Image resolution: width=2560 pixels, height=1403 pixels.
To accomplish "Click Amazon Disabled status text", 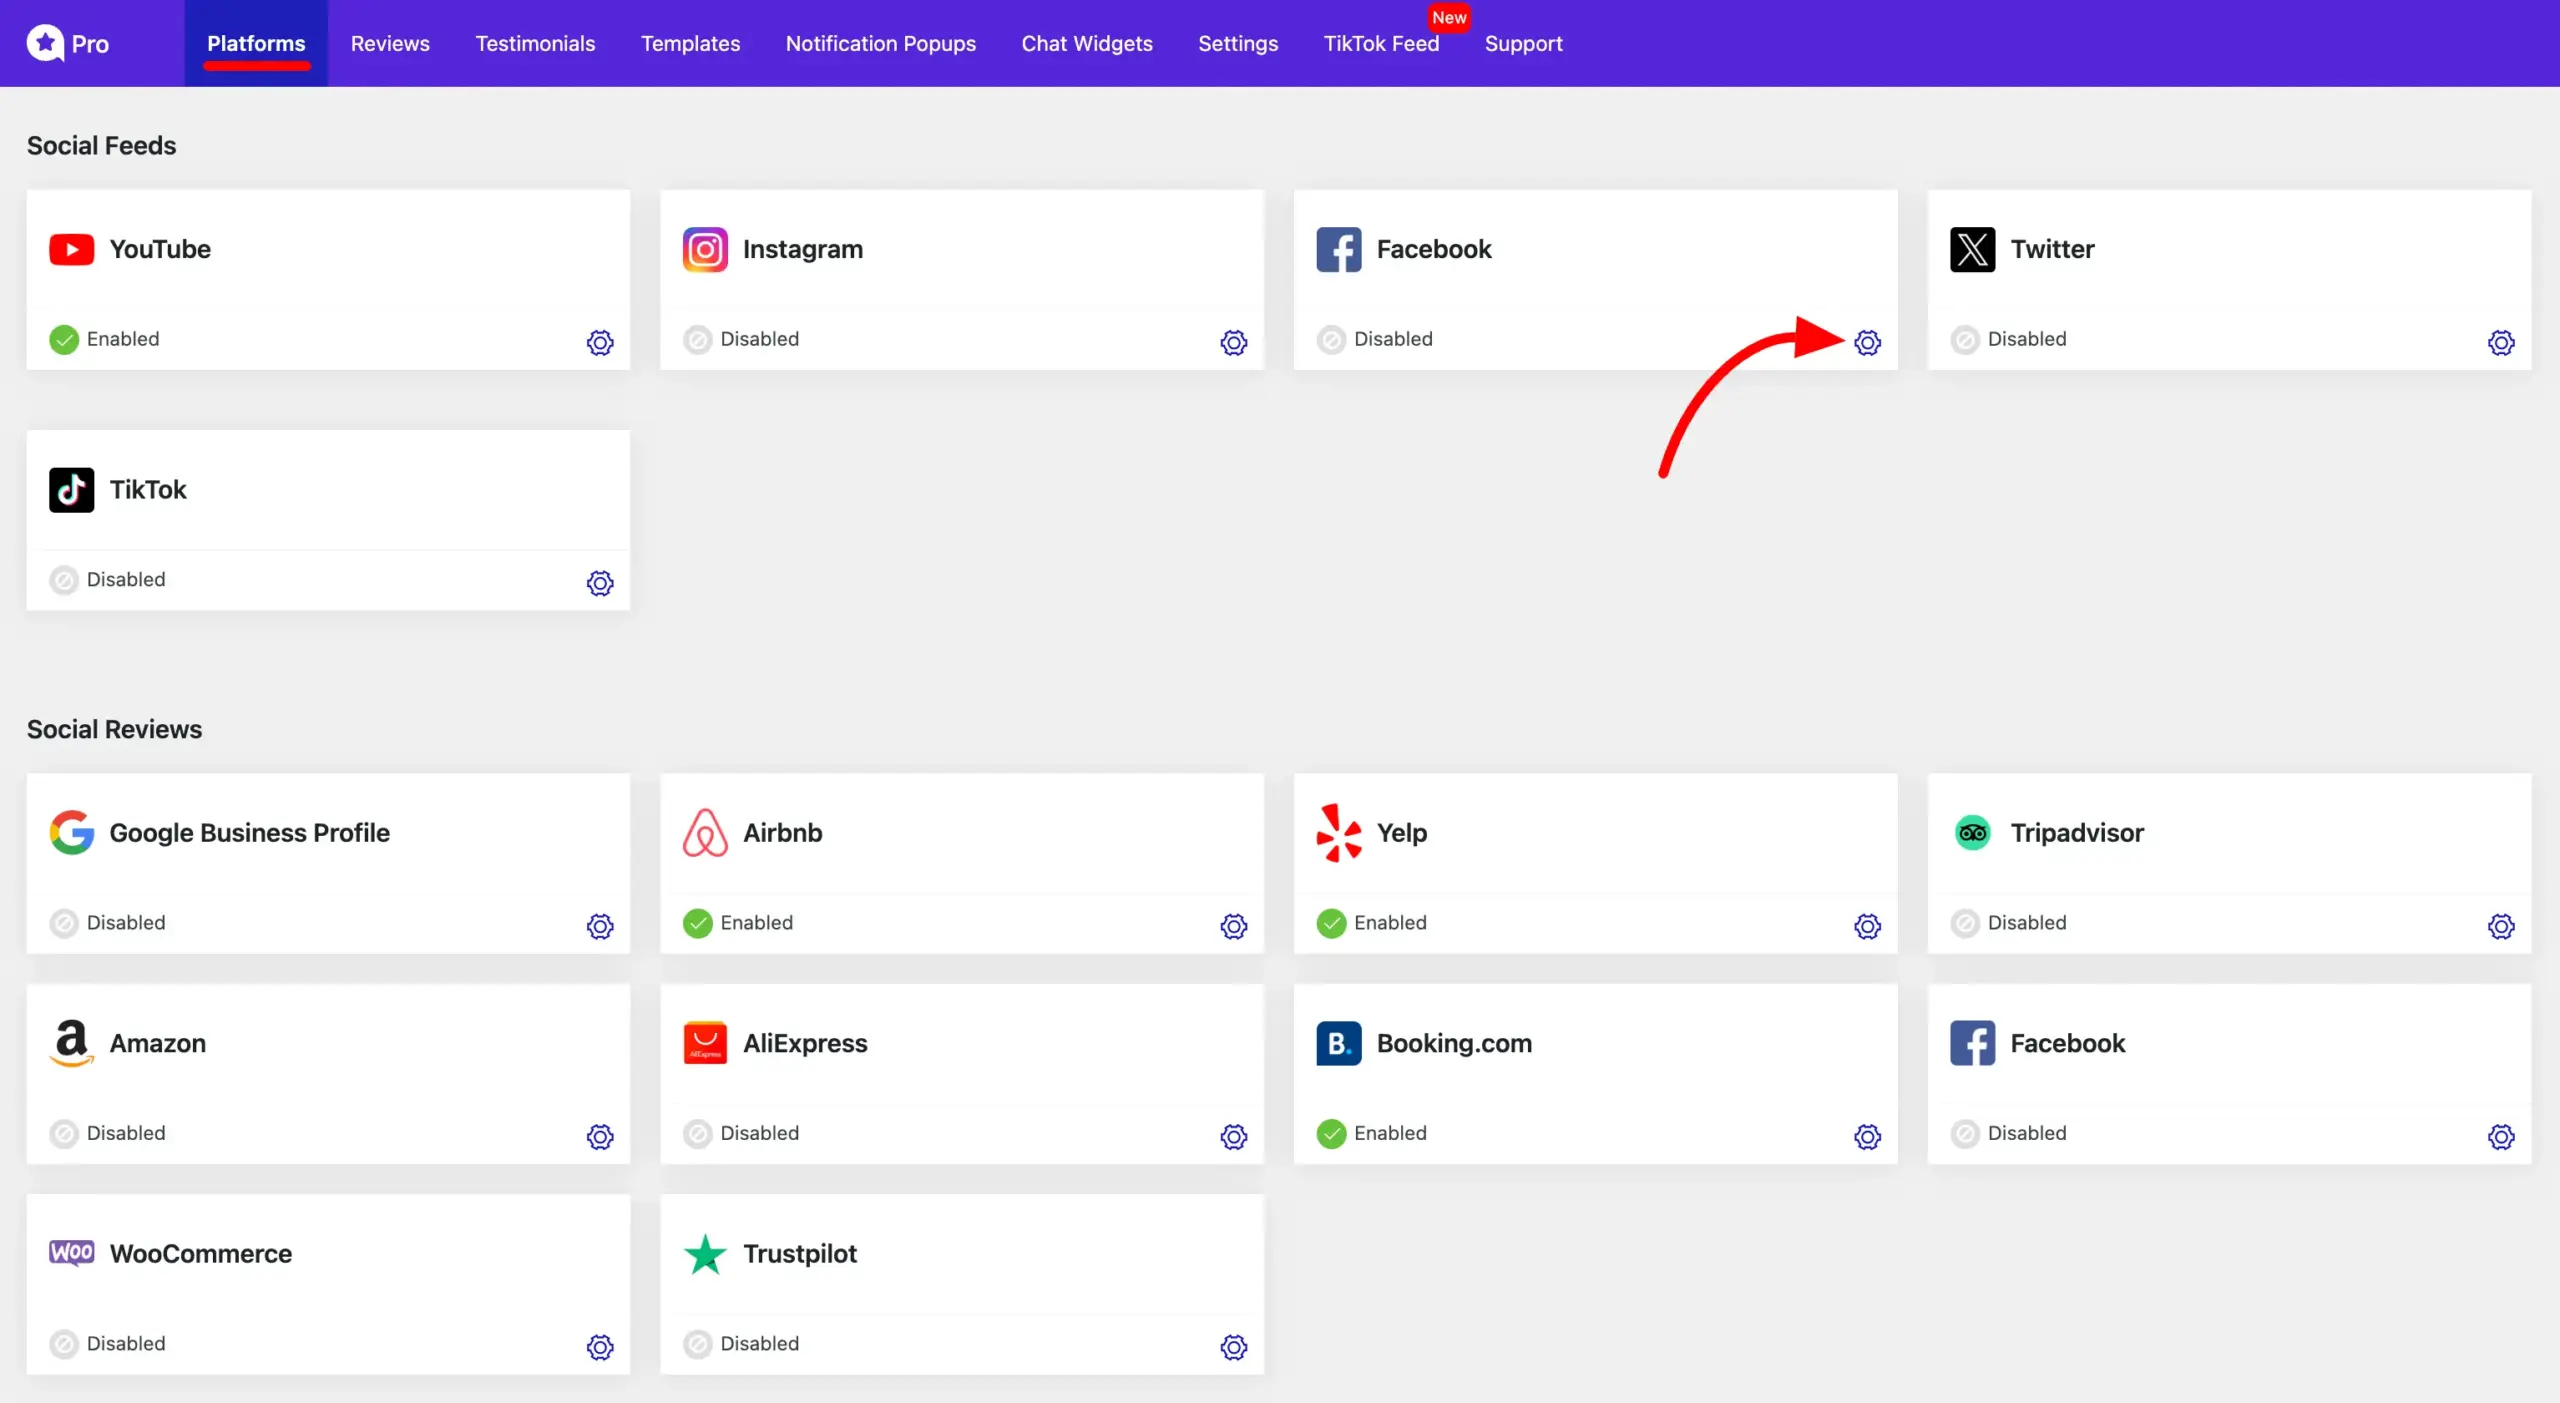I will (126, 1133).
